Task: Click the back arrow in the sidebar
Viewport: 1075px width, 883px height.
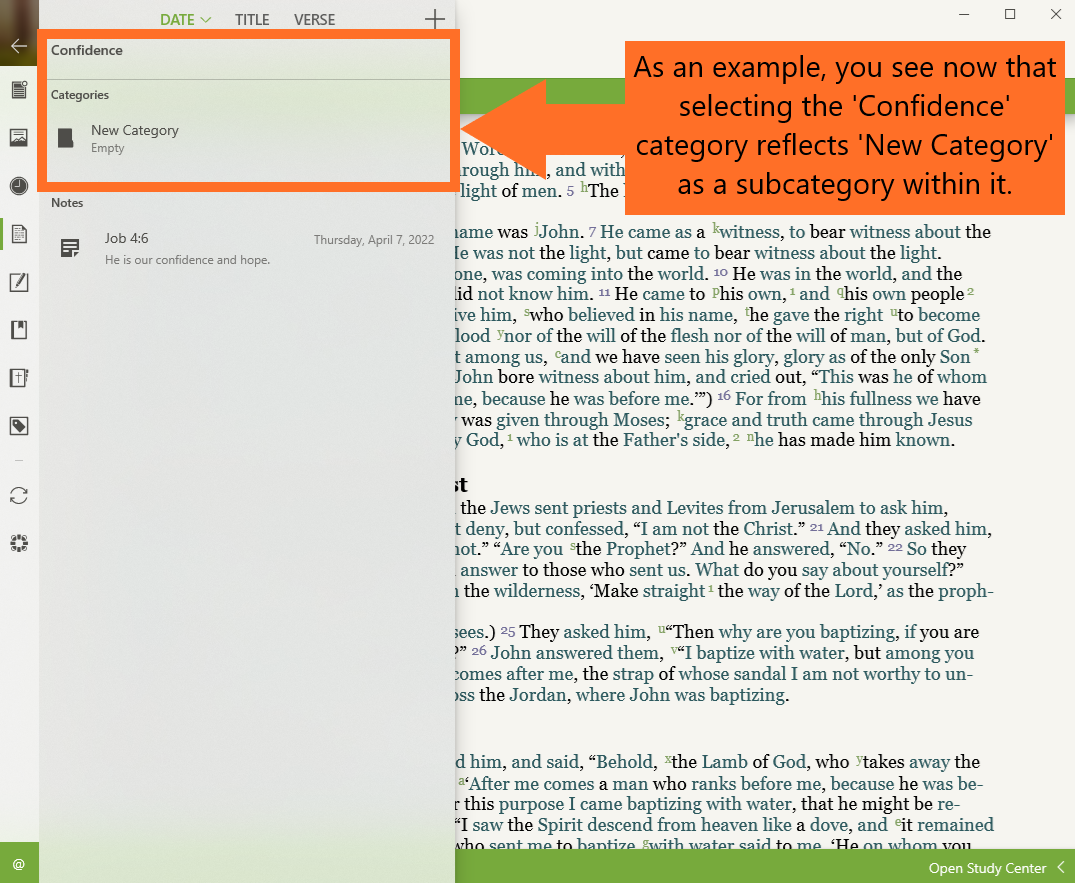Action: tap(18, 45)
